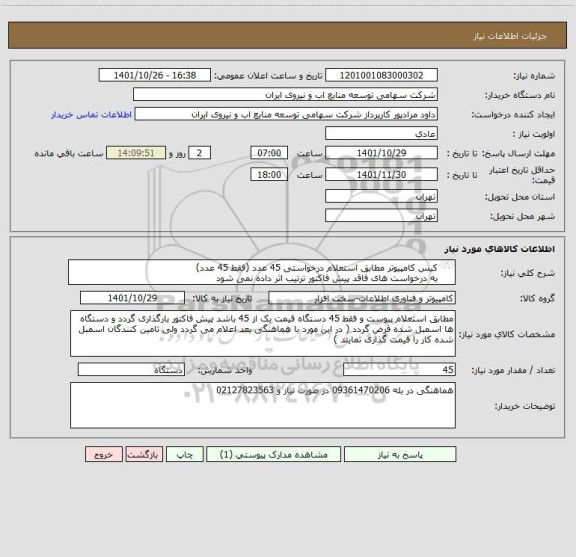Click the ایجاد کننده درخواست field
Image resolution: width=576 pixels, height=557 pixels.
tap(286, 114)
